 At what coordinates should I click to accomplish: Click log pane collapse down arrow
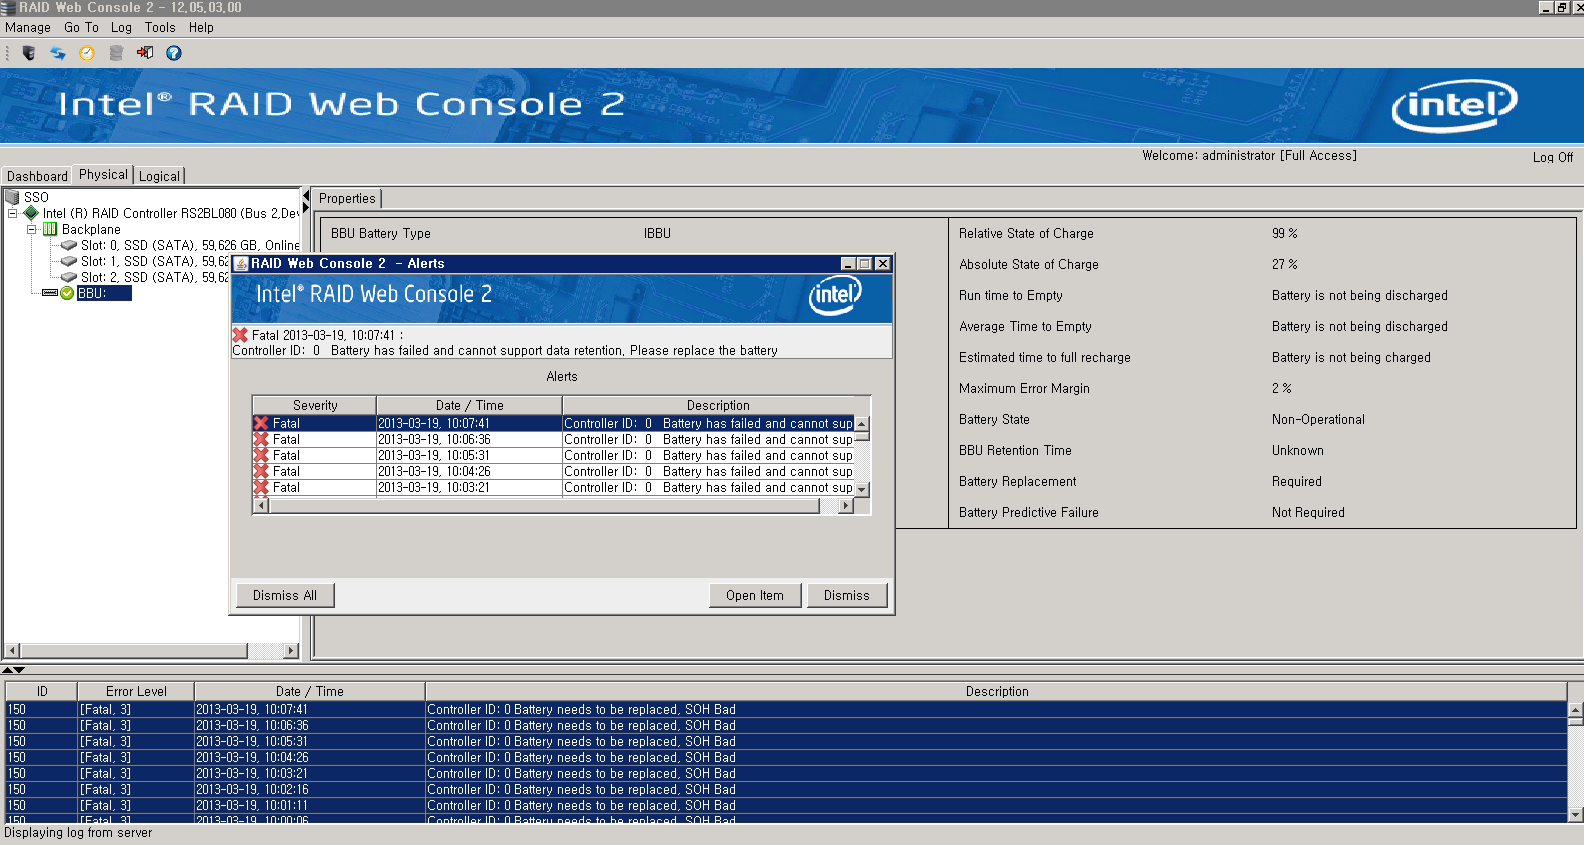click(x=19, y=670)
